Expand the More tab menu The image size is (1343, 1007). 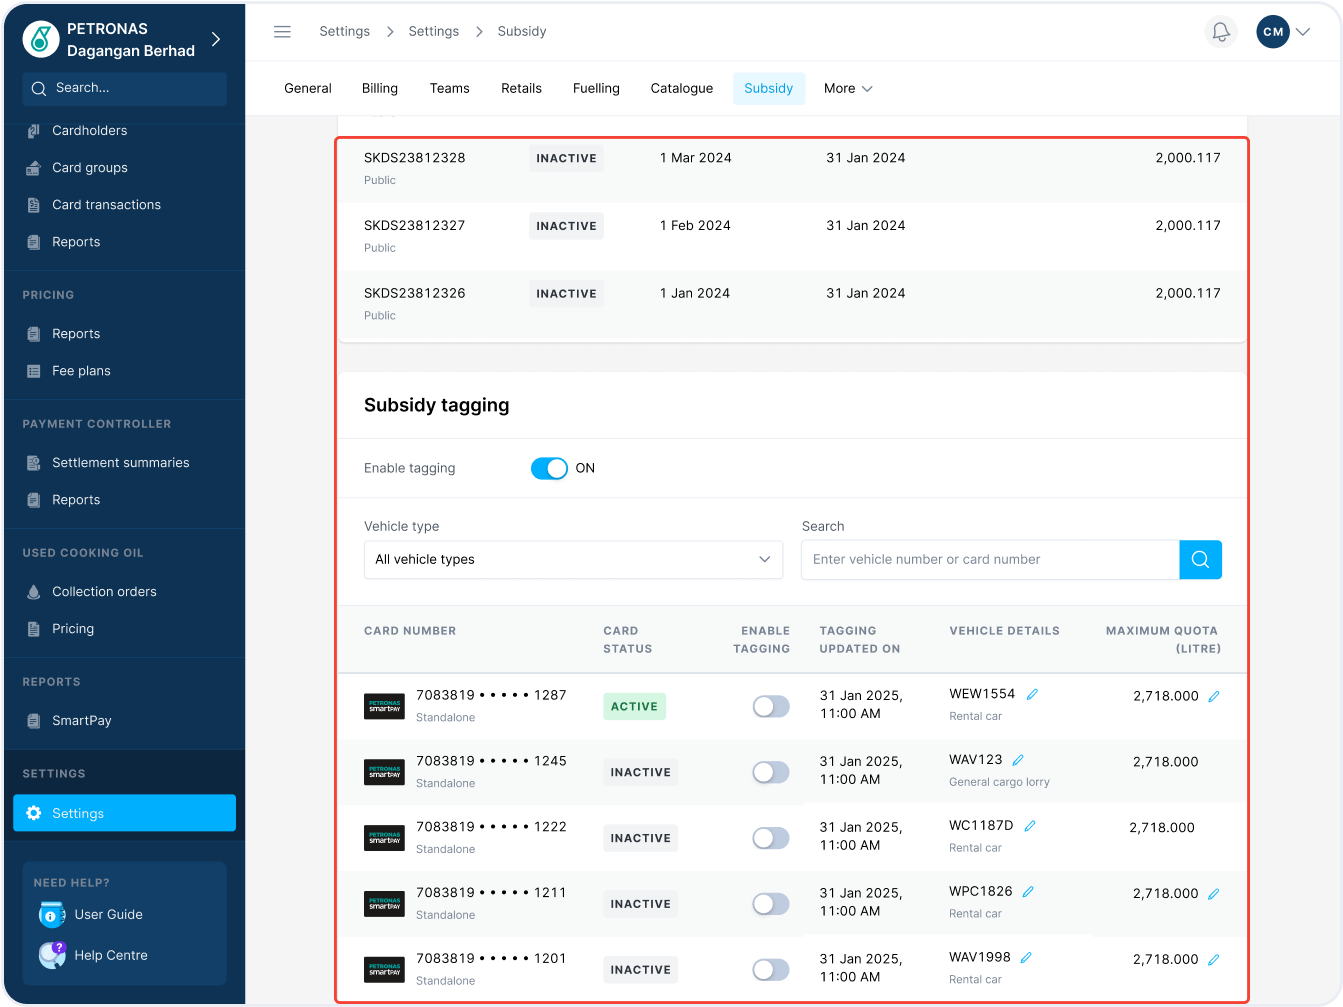(848, 88)
